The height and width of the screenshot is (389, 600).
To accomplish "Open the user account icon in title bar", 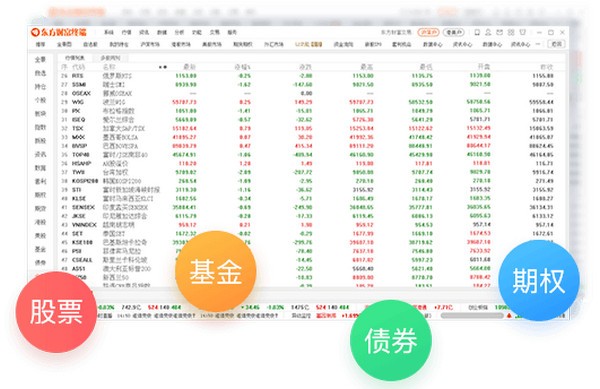I will 488,33.
